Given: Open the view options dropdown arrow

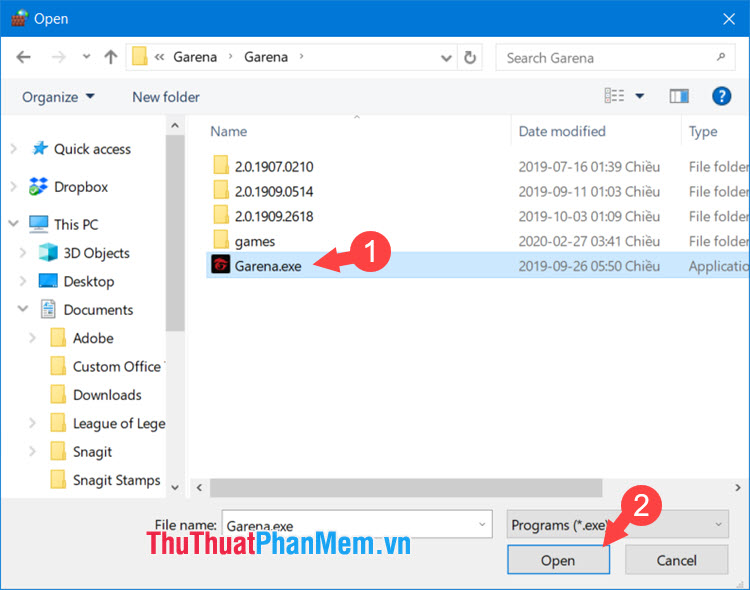Looking at the screenshot, I should point(639,96).
